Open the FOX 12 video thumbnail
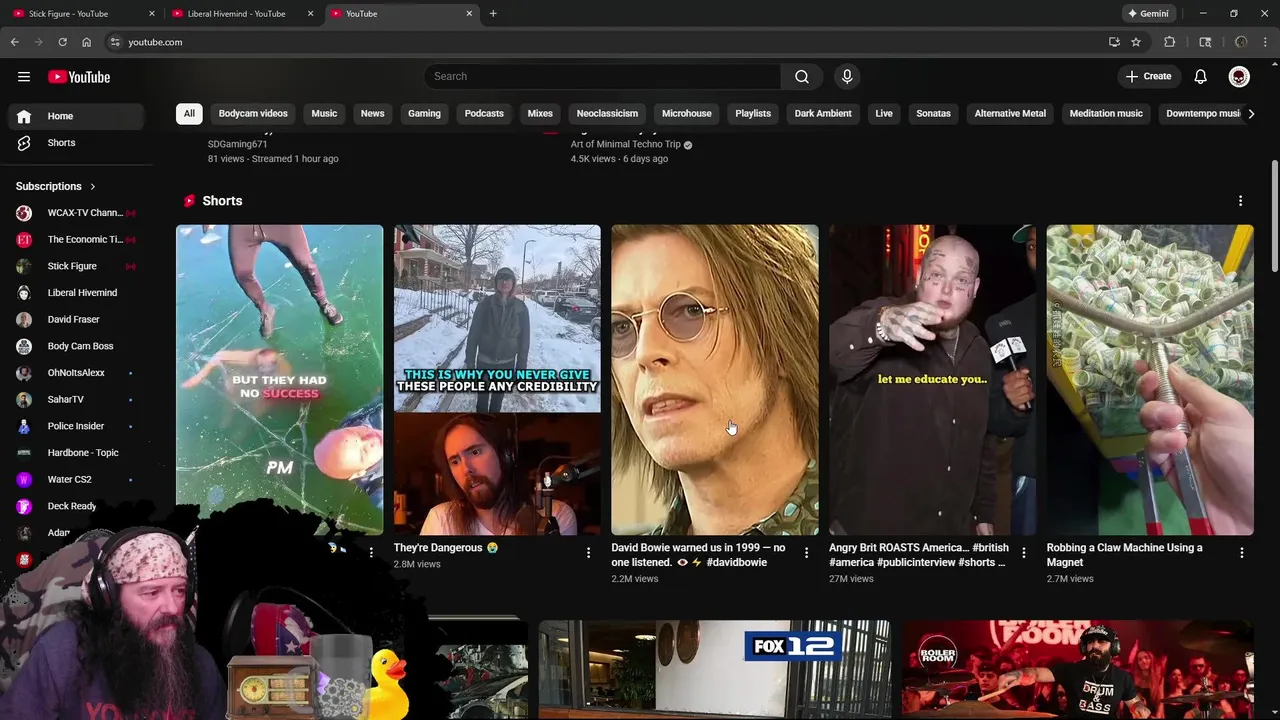This screenshot has width=1280, height=720. coord(714,669)
